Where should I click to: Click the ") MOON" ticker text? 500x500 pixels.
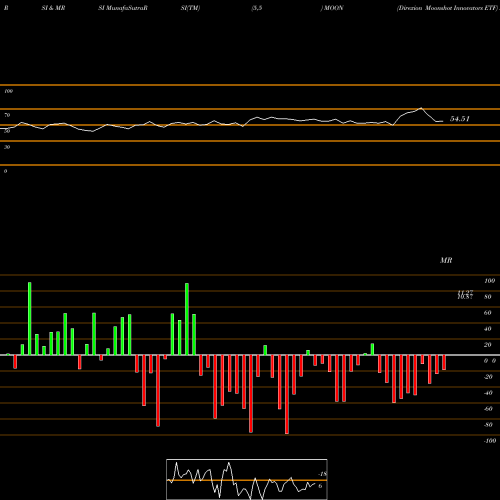click(332, 8)
